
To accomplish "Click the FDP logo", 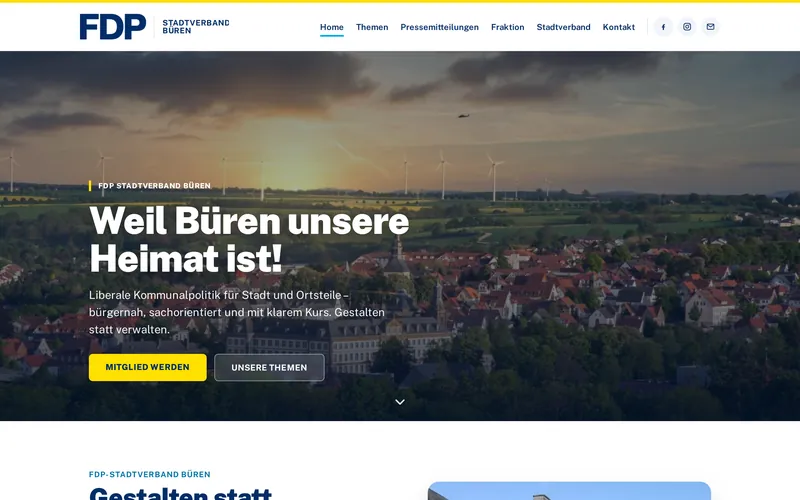I will 113,27.
